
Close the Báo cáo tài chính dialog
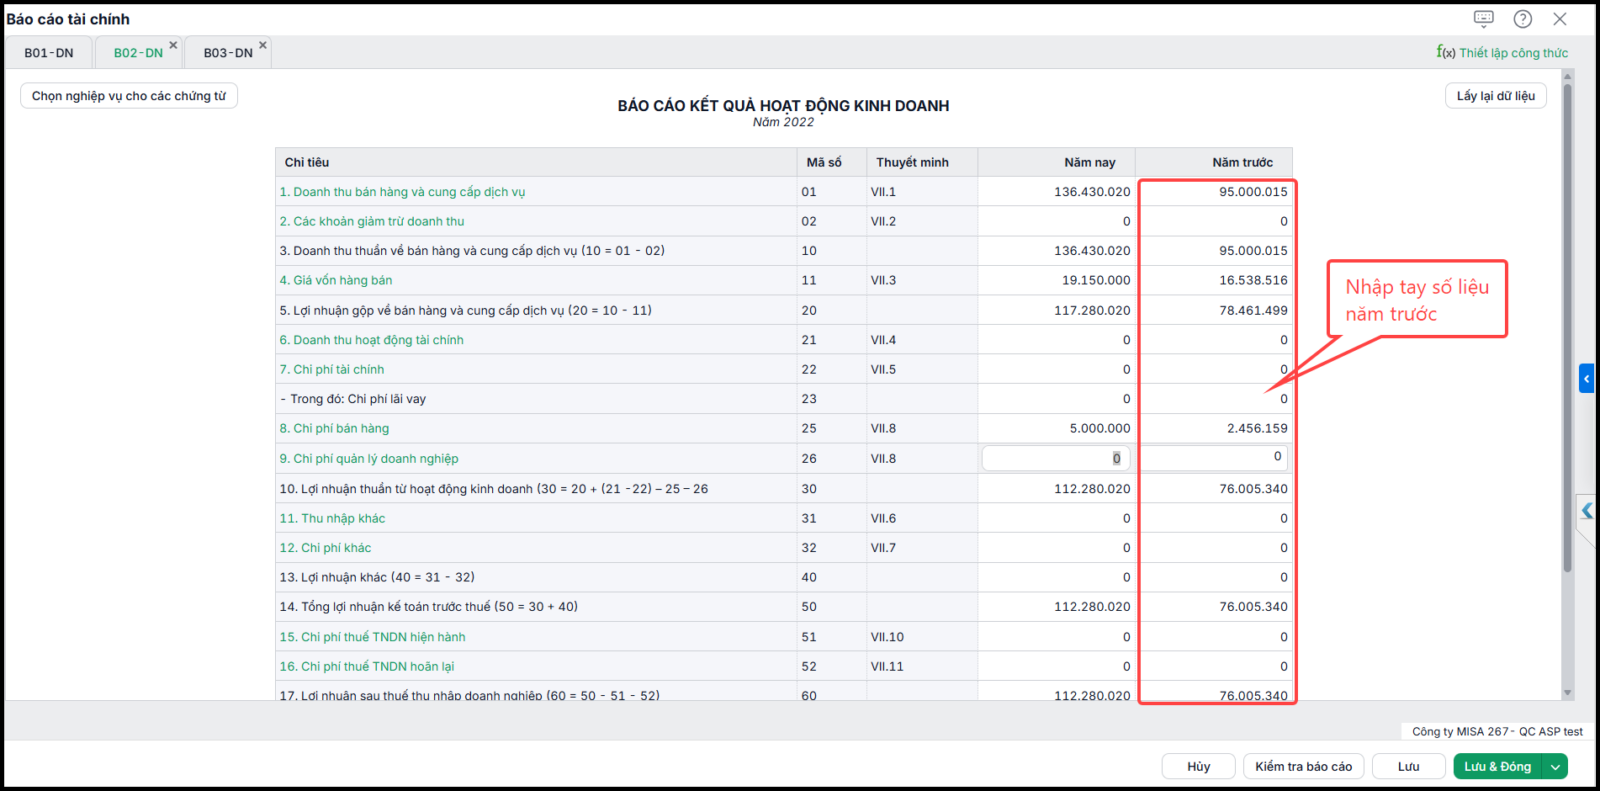click(x=1560, y=19)
